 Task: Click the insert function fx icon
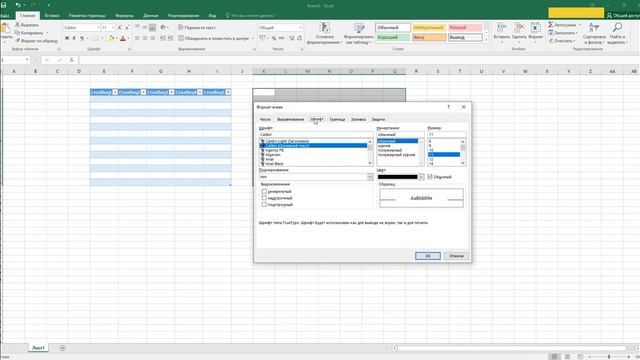[x=71, y=60]
